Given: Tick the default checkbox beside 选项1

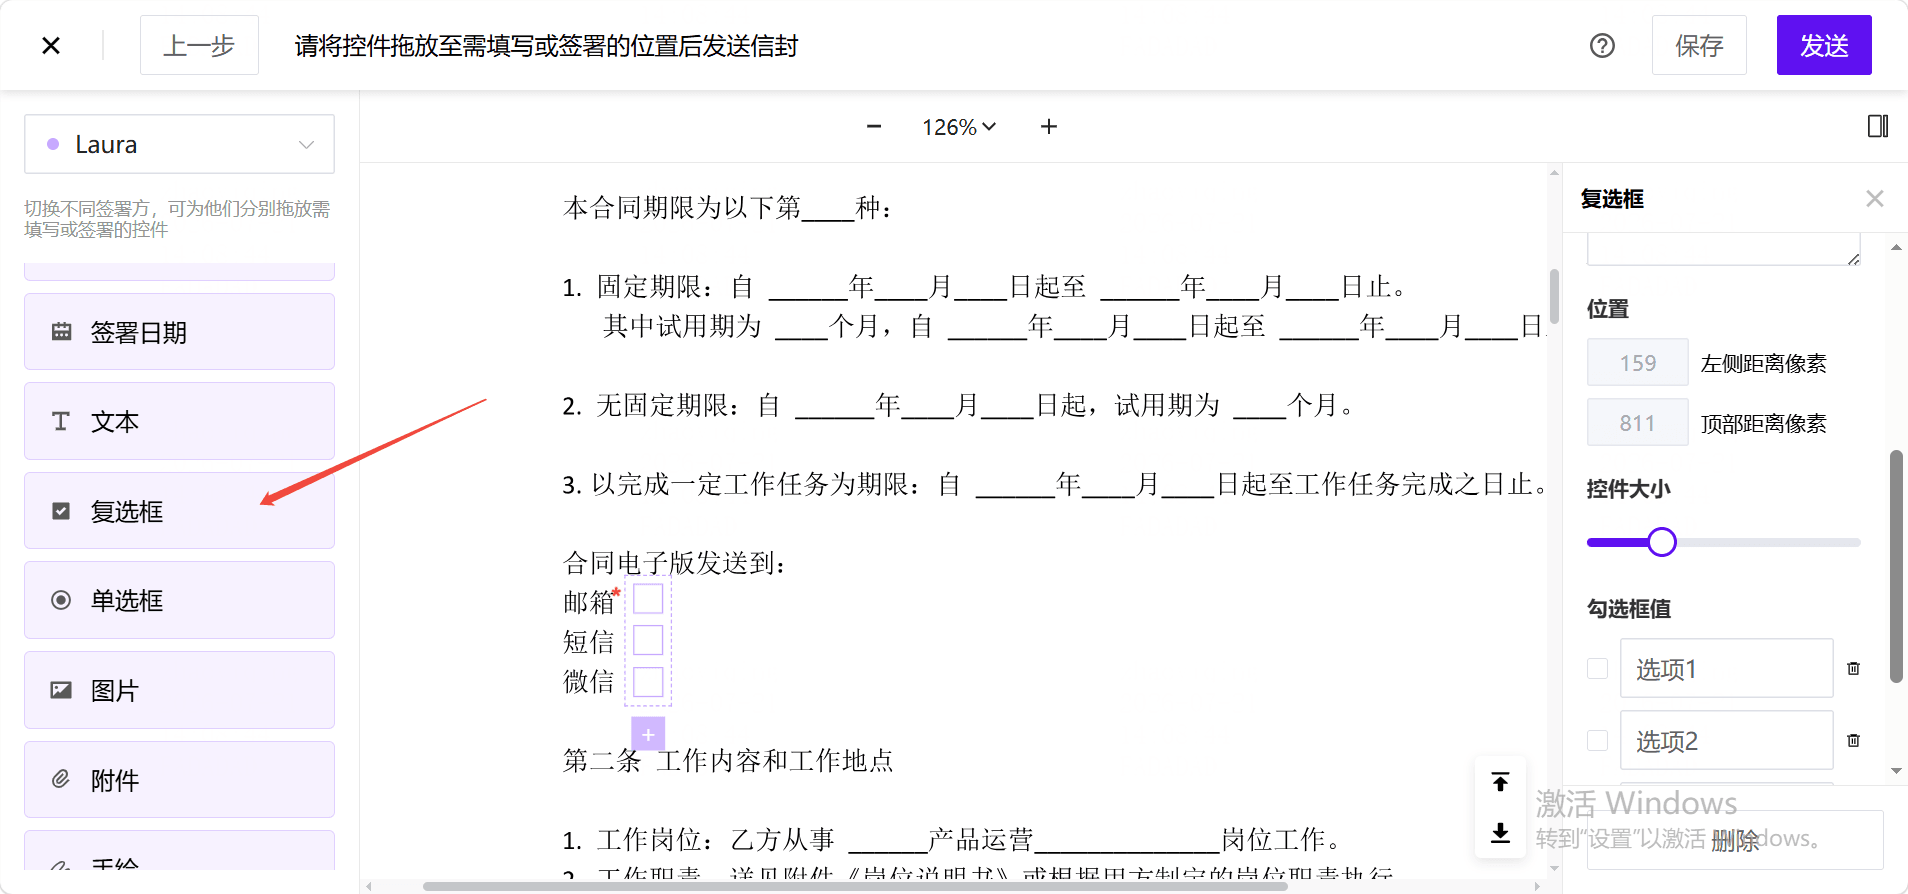Looking at the screenshot, I should 1597,668.
